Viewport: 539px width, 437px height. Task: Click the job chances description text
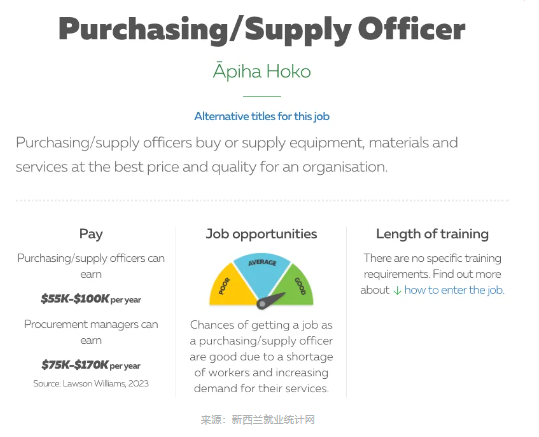tap(261, 356)
